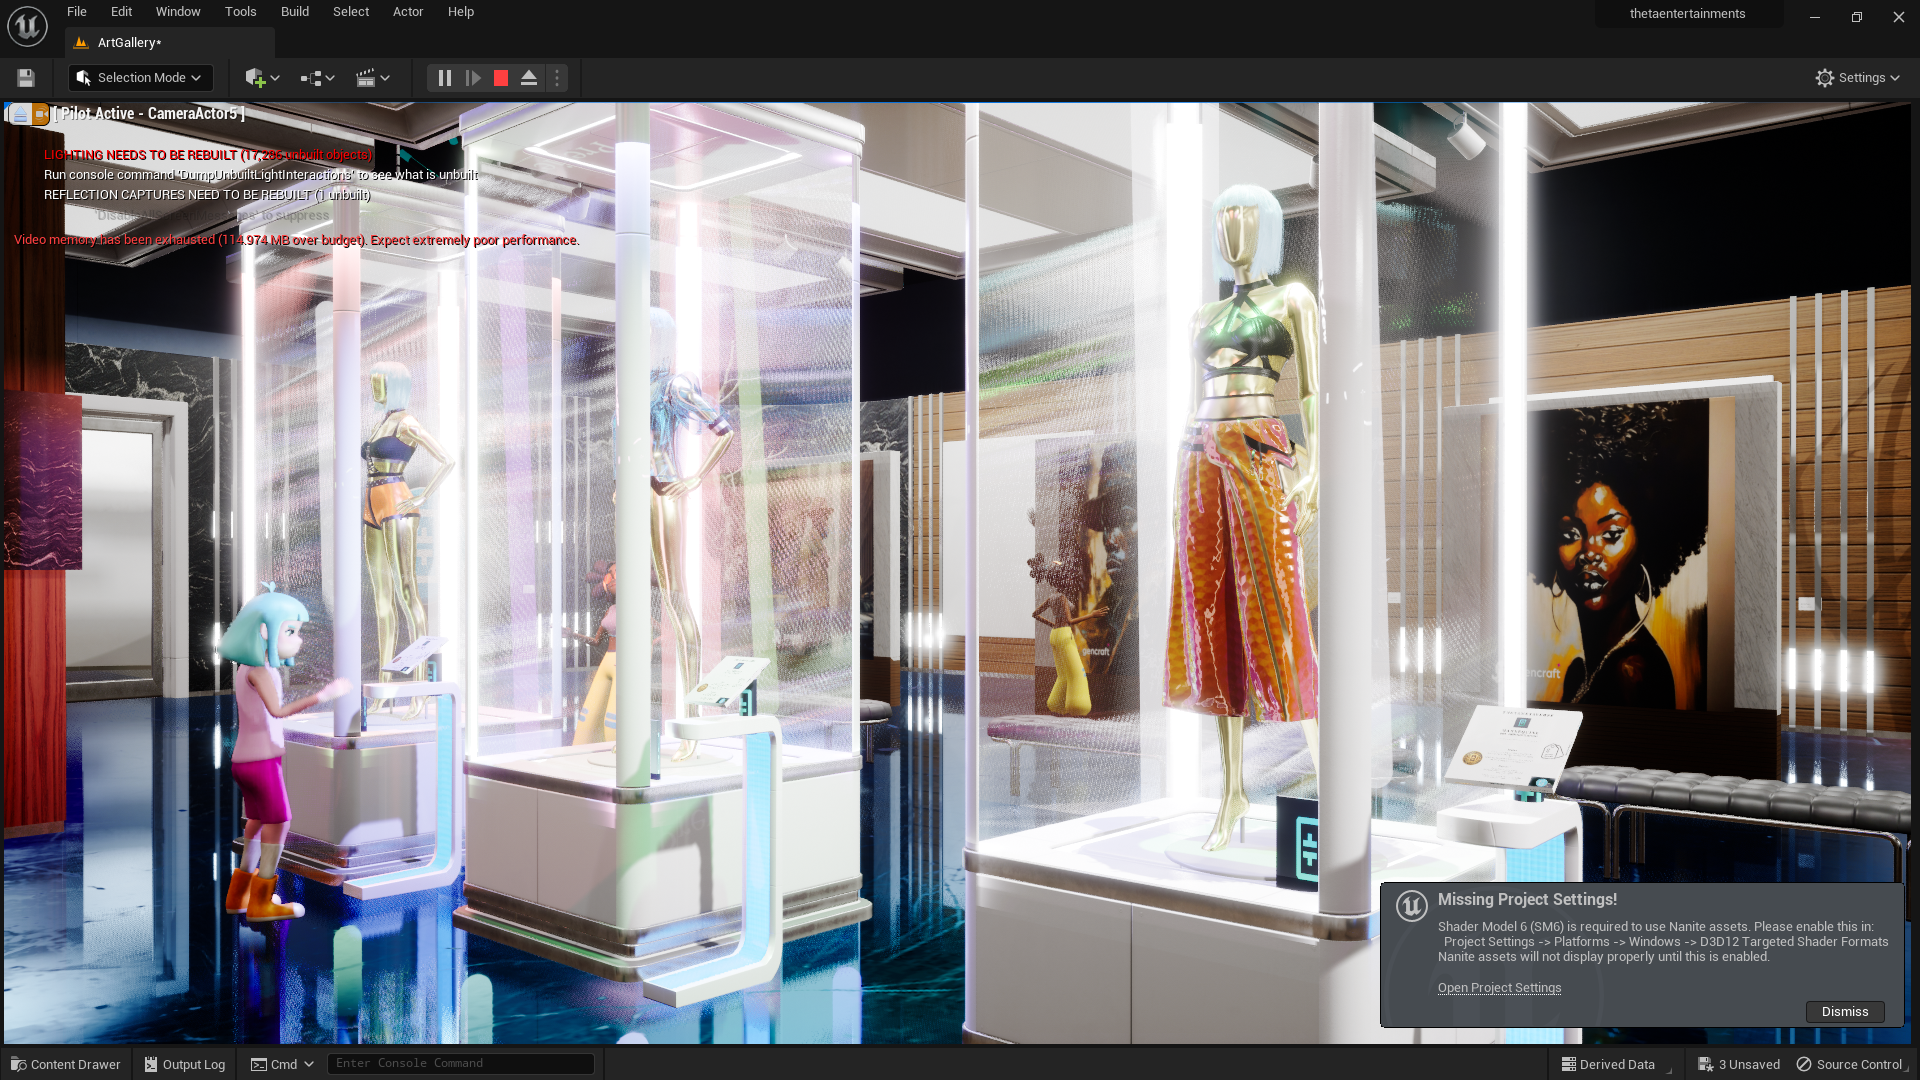1920x1080 pixels.
Task: Open the Settings dropdown
Action: click(1857, 78)
